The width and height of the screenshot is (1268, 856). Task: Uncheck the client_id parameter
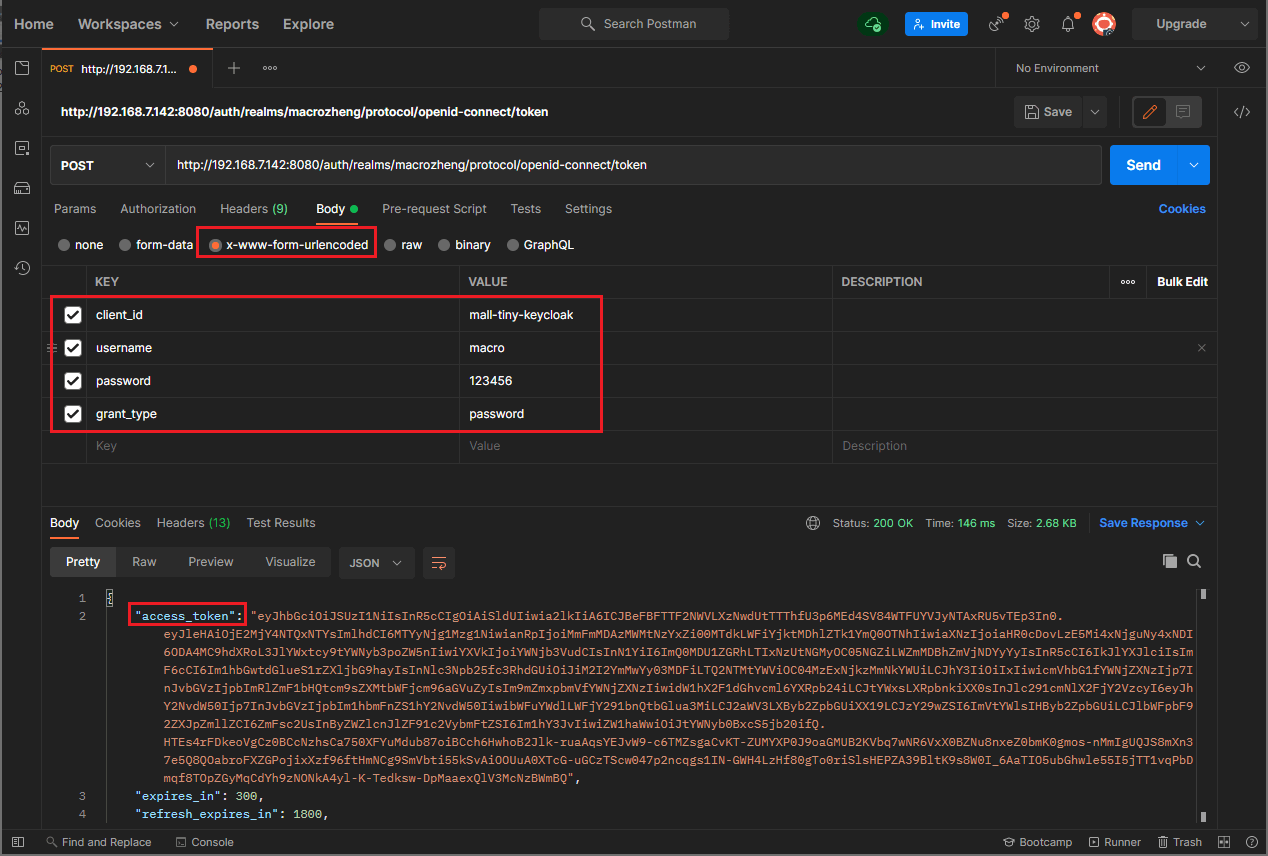tap(73, 315)
